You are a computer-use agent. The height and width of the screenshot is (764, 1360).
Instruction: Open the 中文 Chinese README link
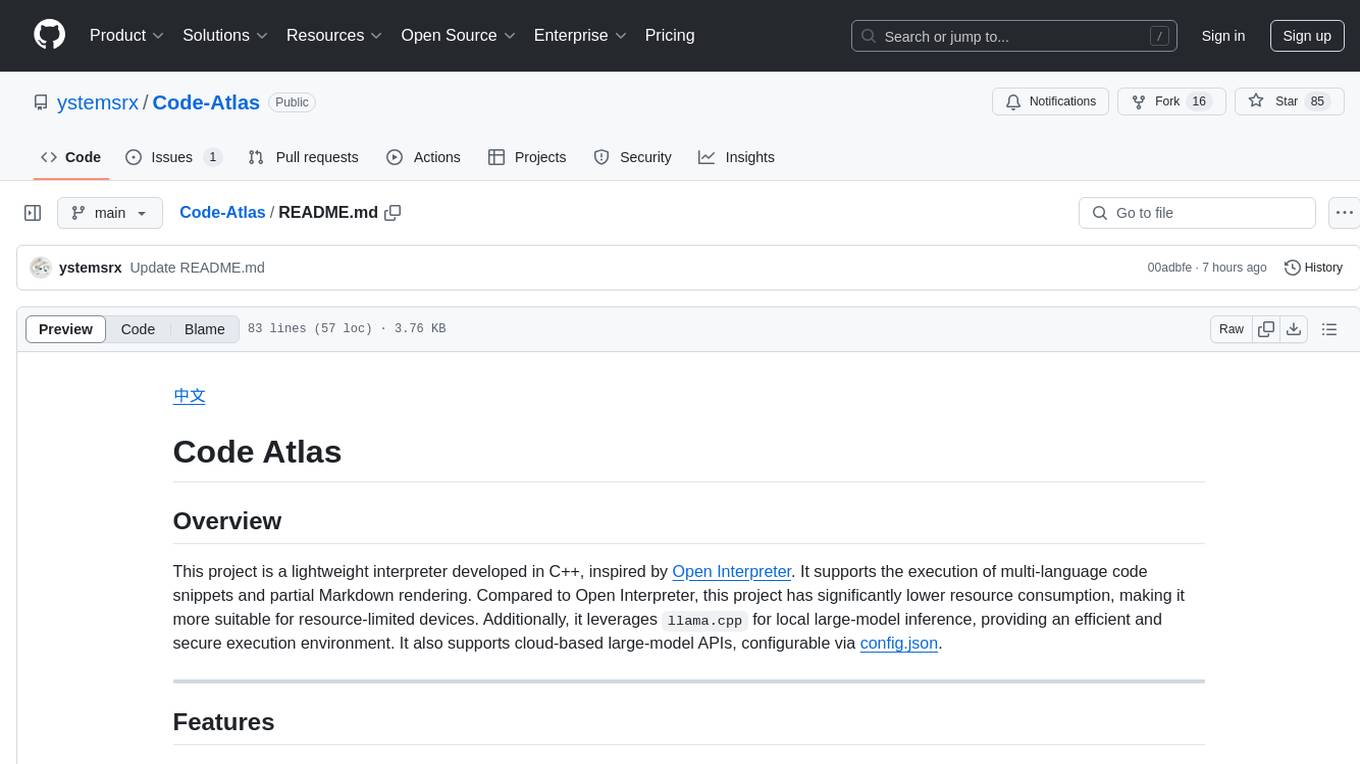[189, 395]
